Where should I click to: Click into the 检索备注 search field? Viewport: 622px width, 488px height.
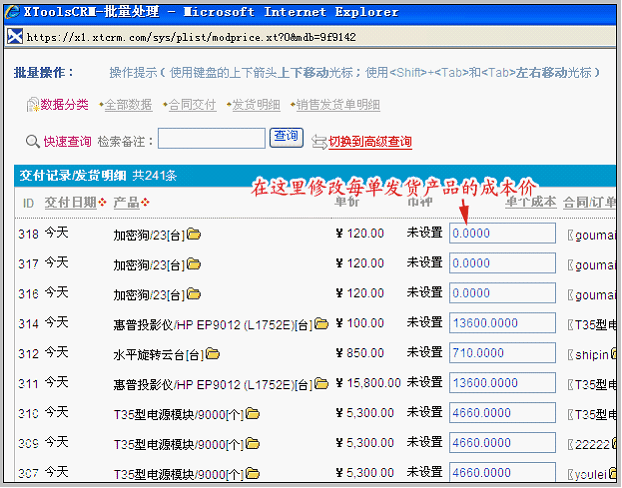pyautogui.click(x=211, y=139)
